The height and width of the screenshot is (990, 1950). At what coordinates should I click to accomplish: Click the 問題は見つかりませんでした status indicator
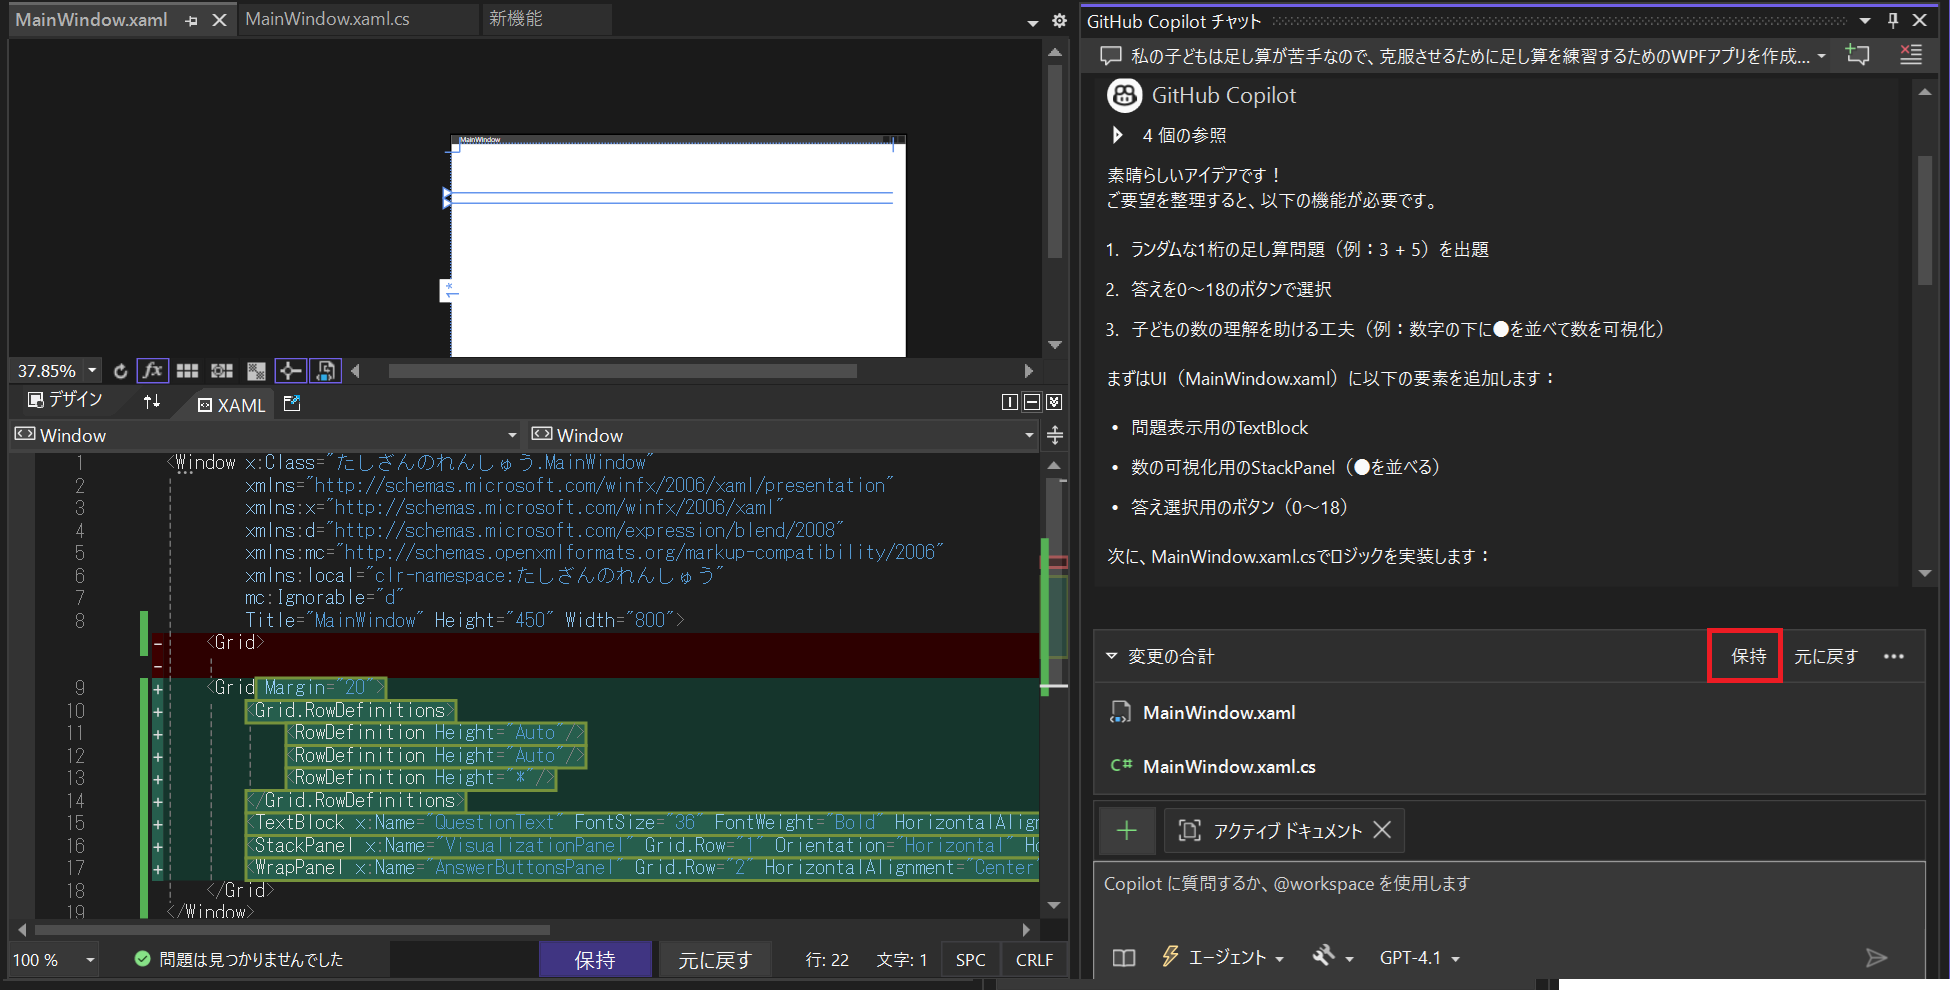tap(239, 960)
